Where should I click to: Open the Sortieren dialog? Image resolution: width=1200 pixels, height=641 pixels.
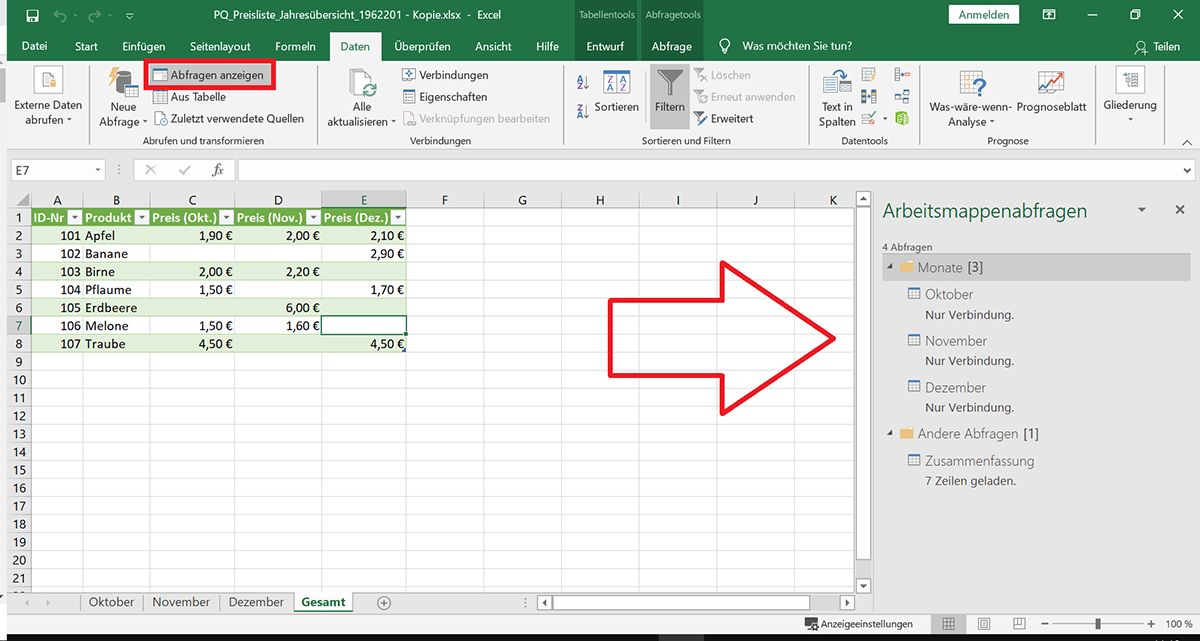click(616, 92)
